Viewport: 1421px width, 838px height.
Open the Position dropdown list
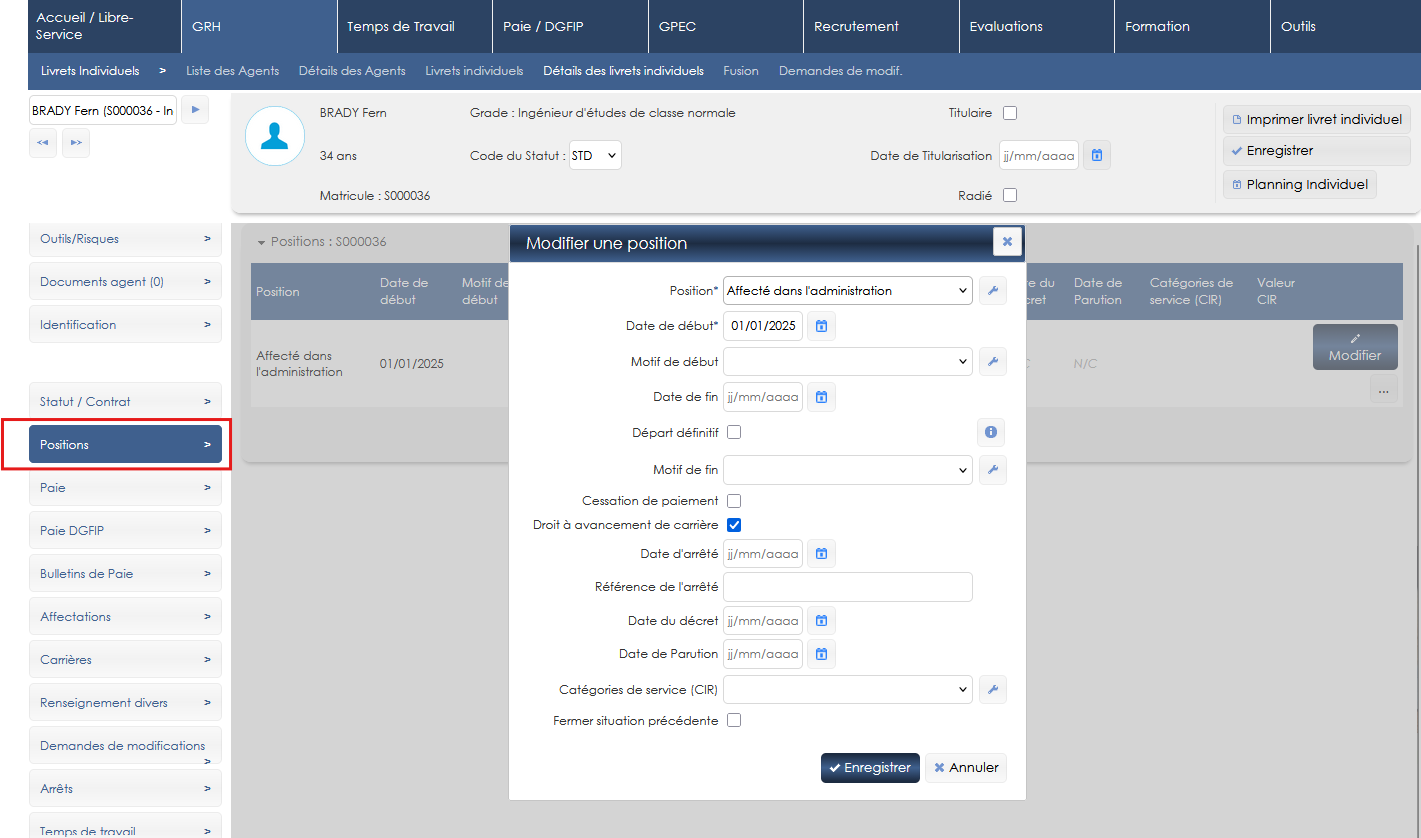(847, 291)
